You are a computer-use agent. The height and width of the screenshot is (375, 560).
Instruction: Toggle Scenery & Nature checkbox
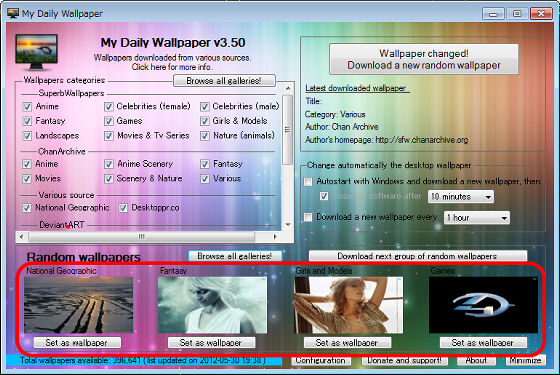(x=109, y=179)
